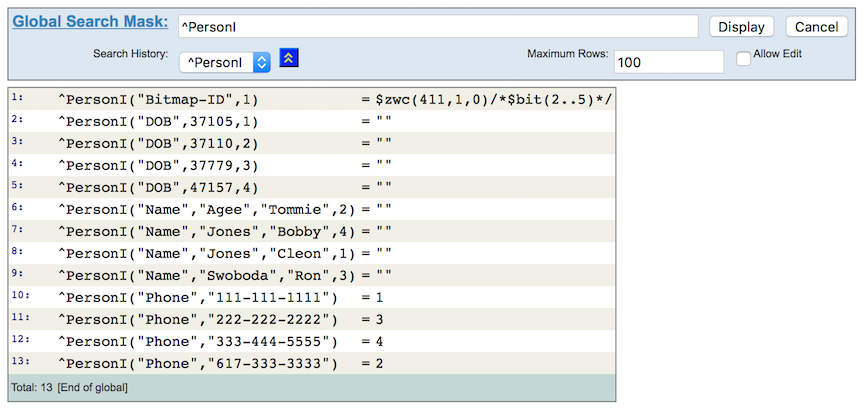Screen dimensions: 864x412
Task: Select the Name Swoboda Ron row
Action: [312, 275]
